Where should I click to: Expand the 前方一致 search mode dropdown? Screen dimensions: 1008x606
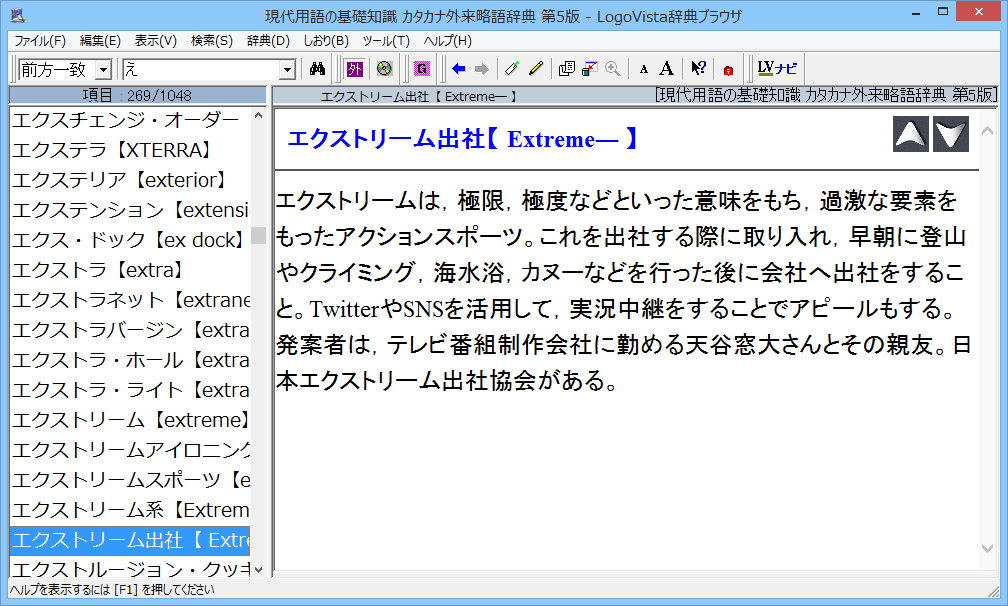click(x=105, y=70)
